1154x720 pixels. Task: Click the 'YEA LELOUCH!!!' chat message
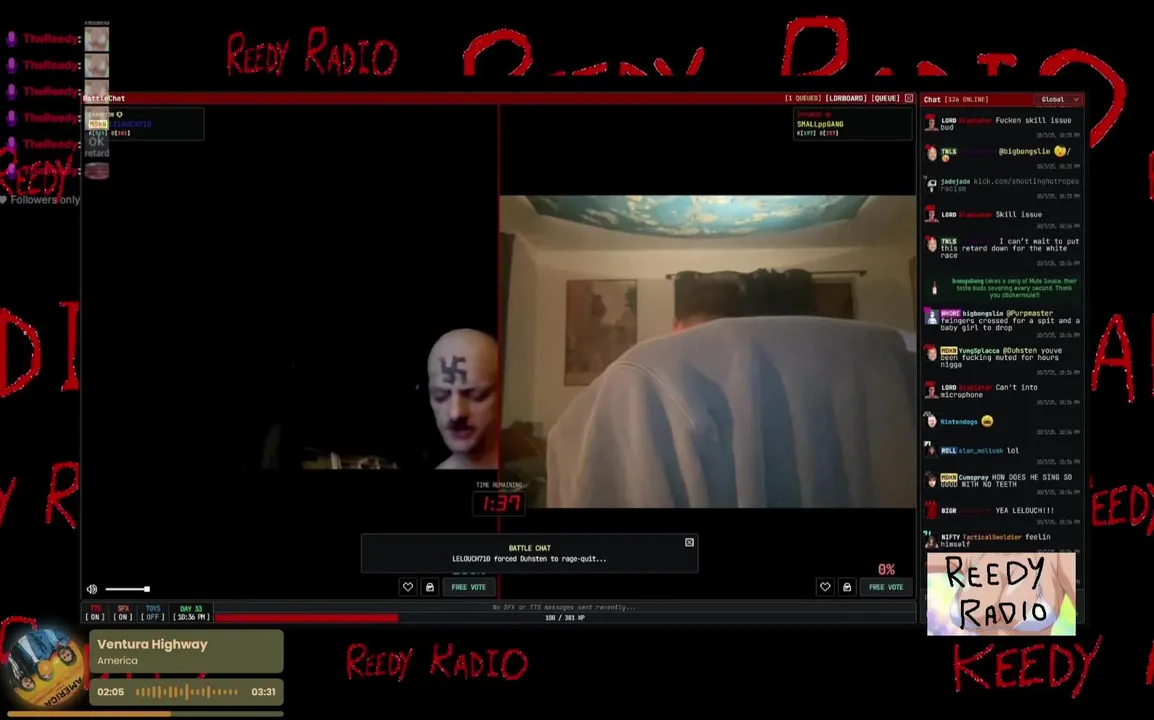coord(1024,510)
